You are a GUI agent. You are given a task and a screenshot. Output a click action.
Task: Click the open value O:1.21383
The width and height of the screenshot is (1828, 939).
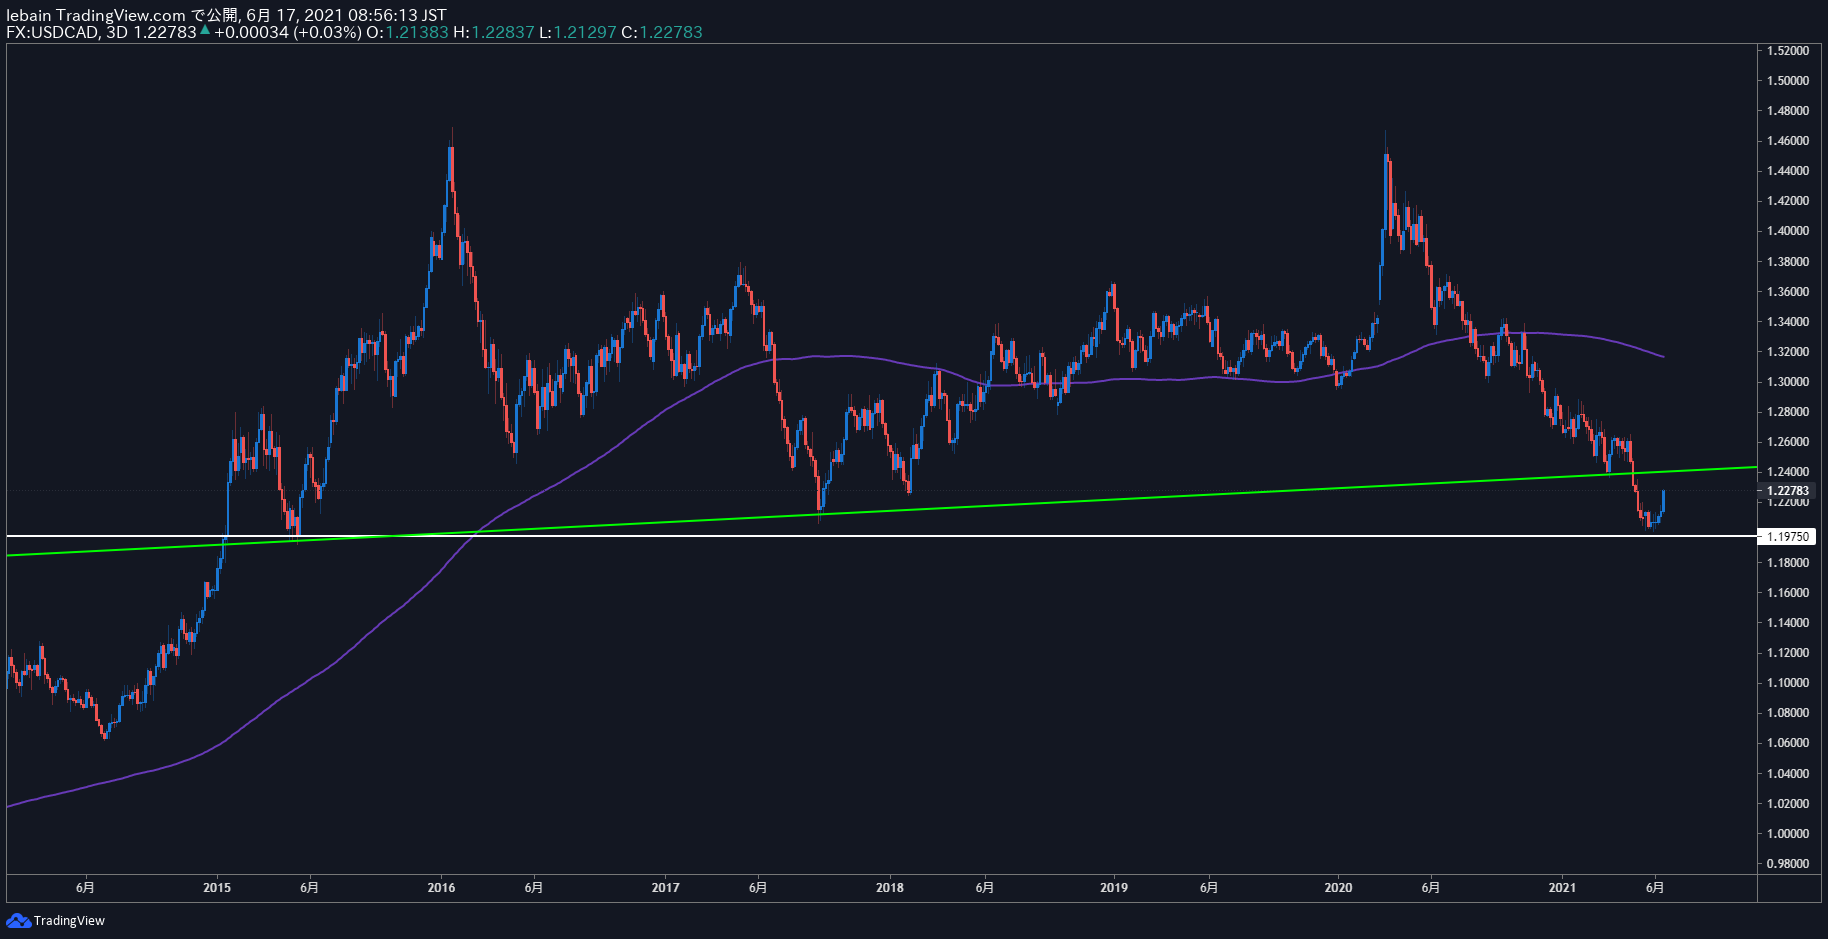(x=407, y=32)
